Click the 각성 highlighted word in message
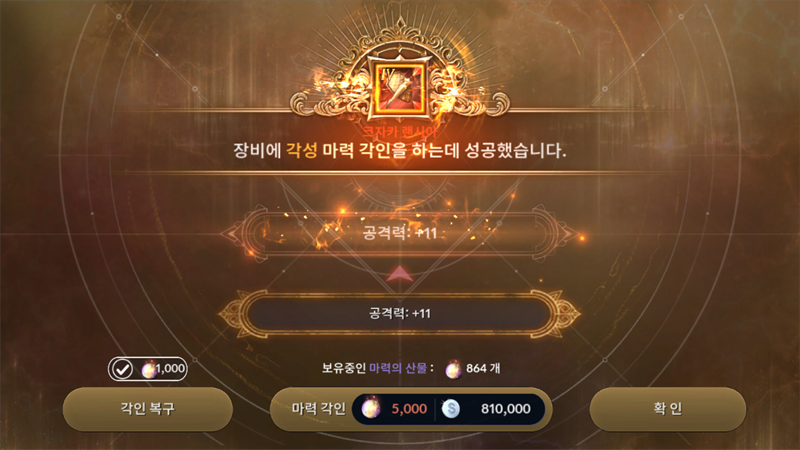 click(302, 151)
